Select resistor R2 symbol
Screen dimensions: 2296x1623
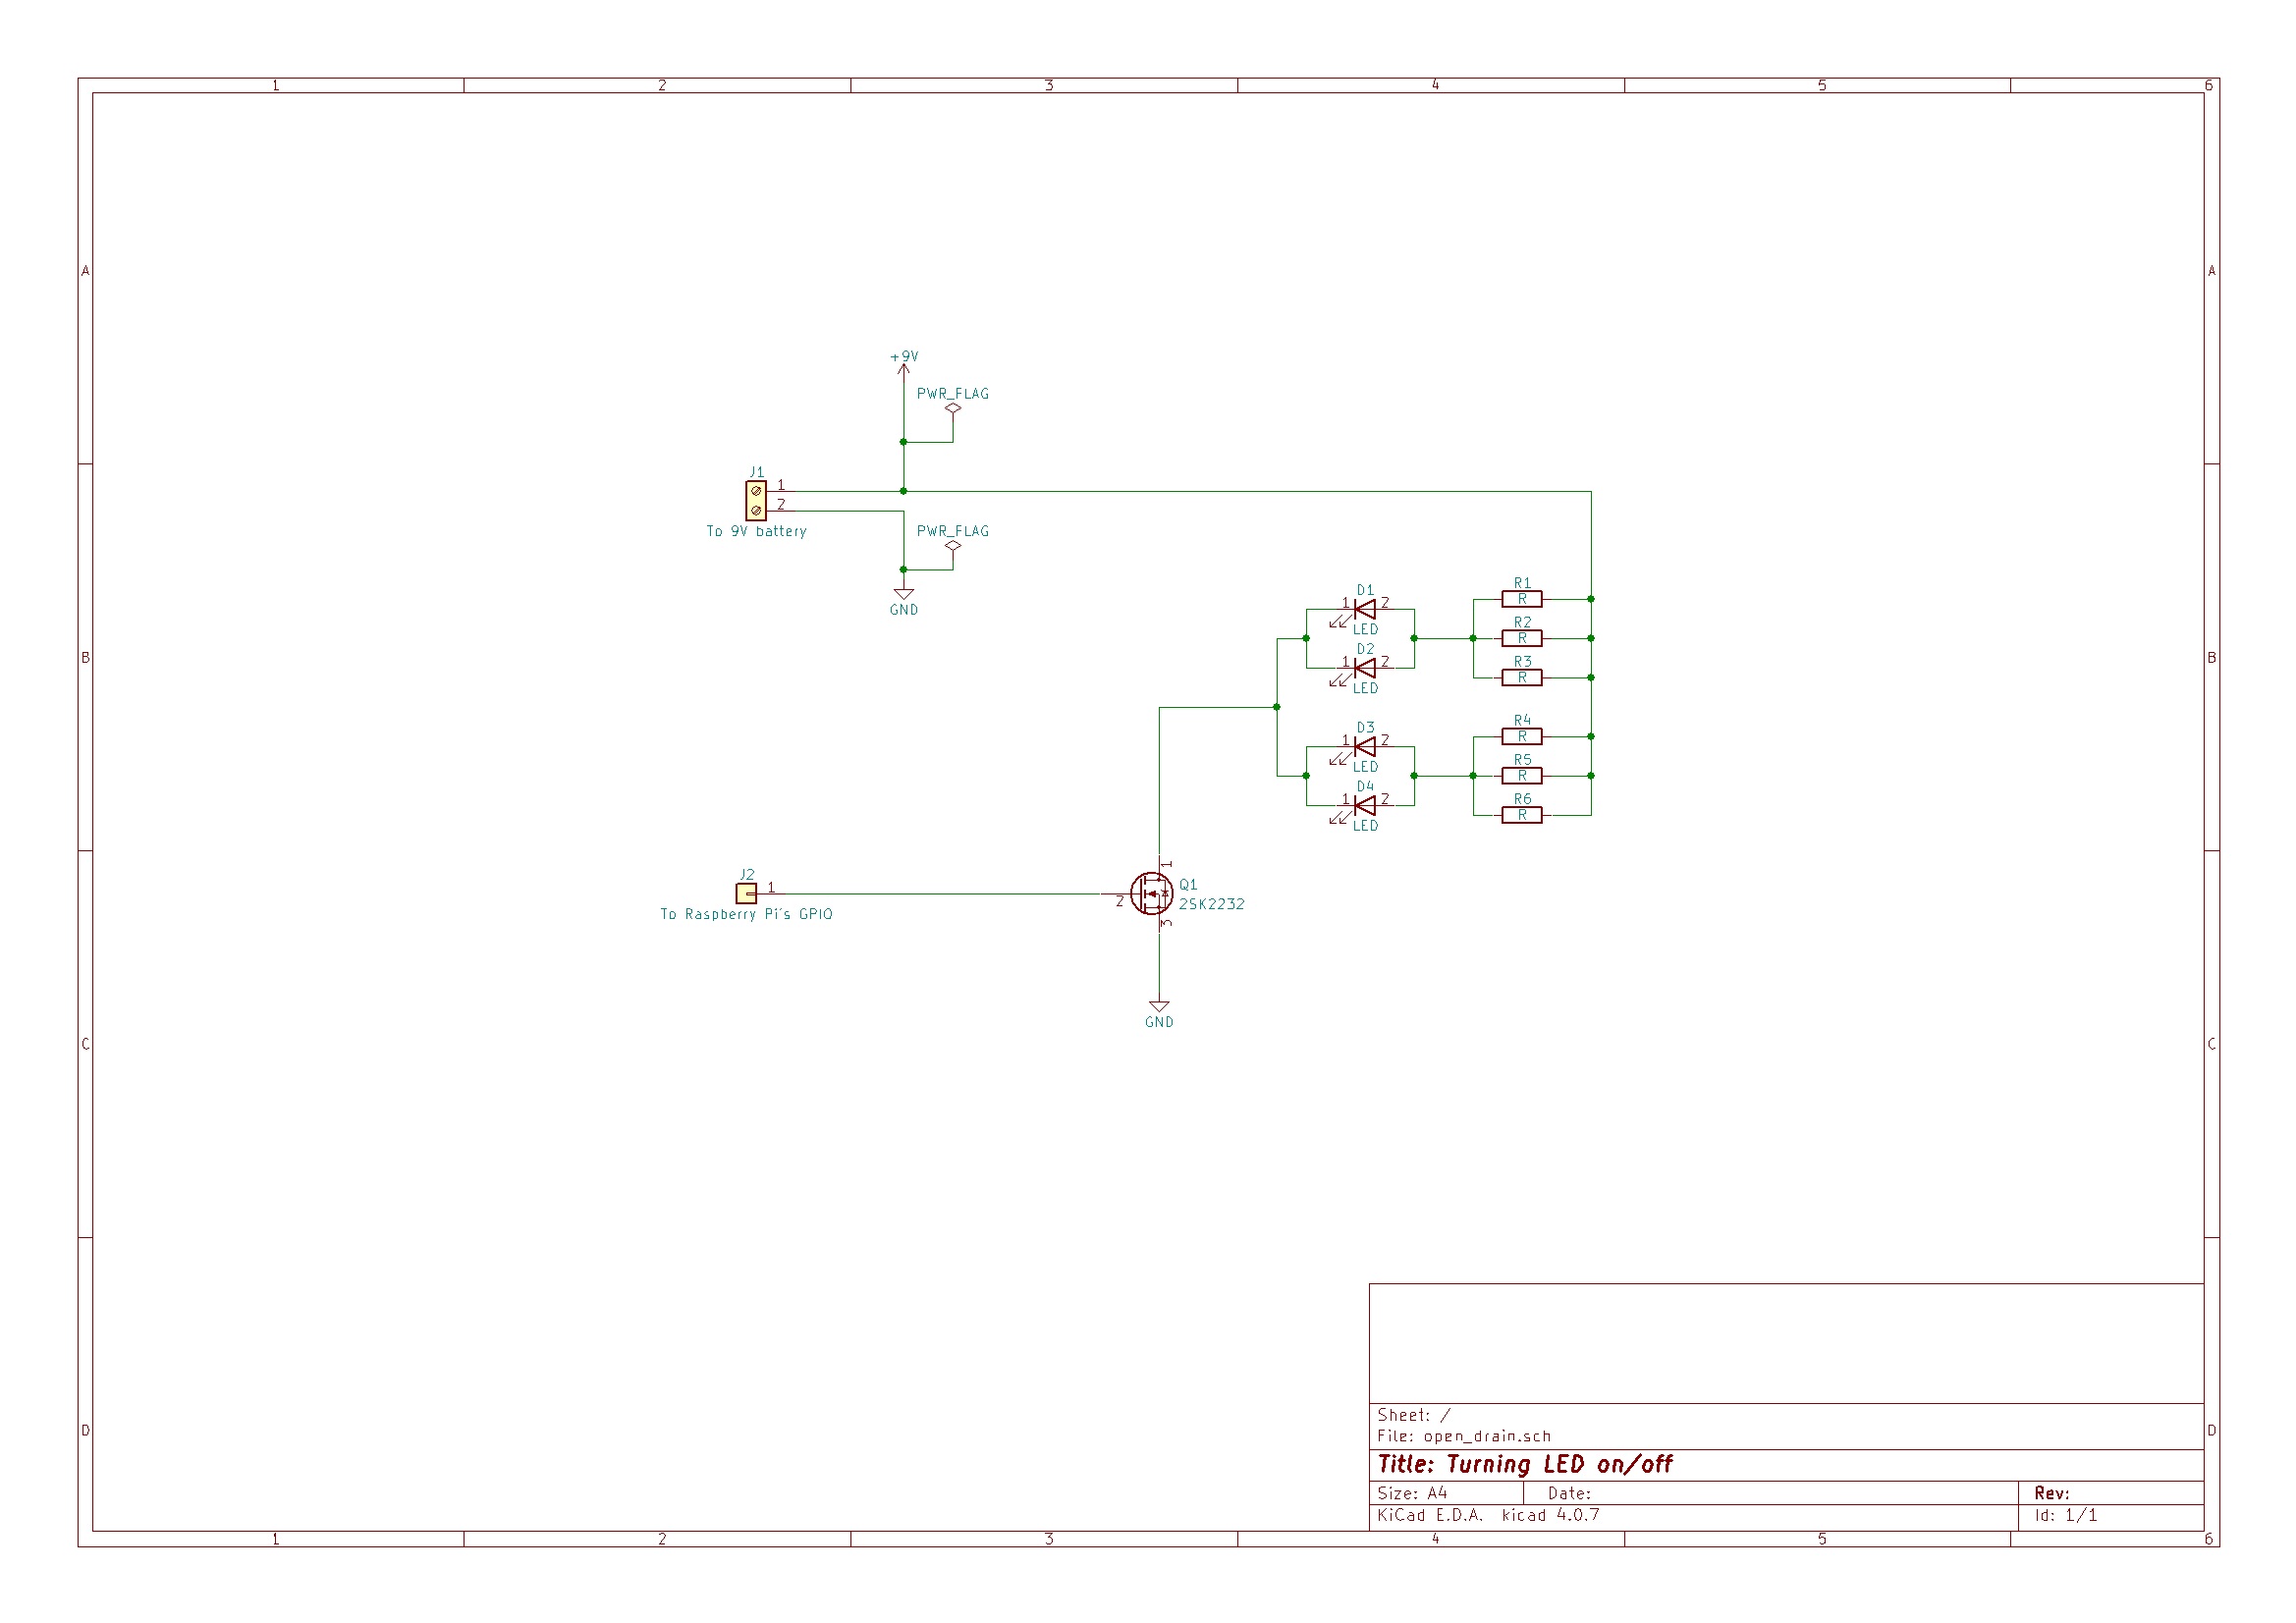[x=1522, y=639]
